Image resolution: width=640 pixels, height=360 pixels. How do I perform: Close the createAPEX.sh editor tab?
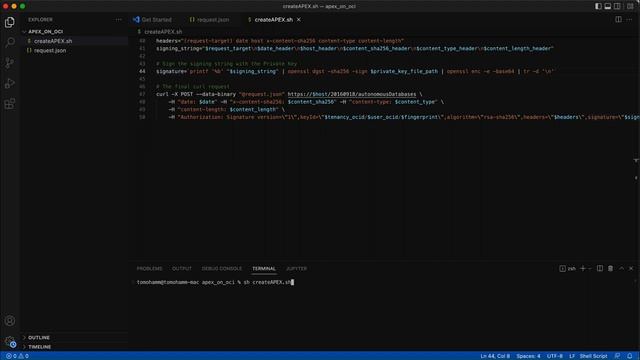point(299,20)
